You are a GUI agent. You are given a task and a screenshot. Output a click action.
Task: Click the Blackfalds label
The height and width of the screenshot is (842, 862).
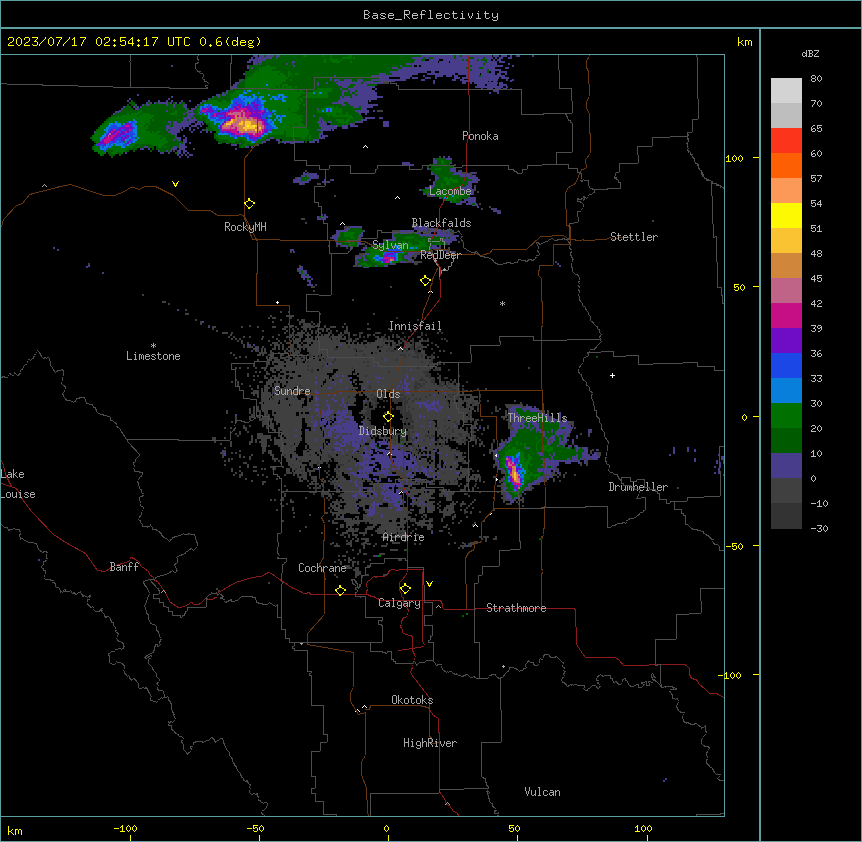coord(441,223)
